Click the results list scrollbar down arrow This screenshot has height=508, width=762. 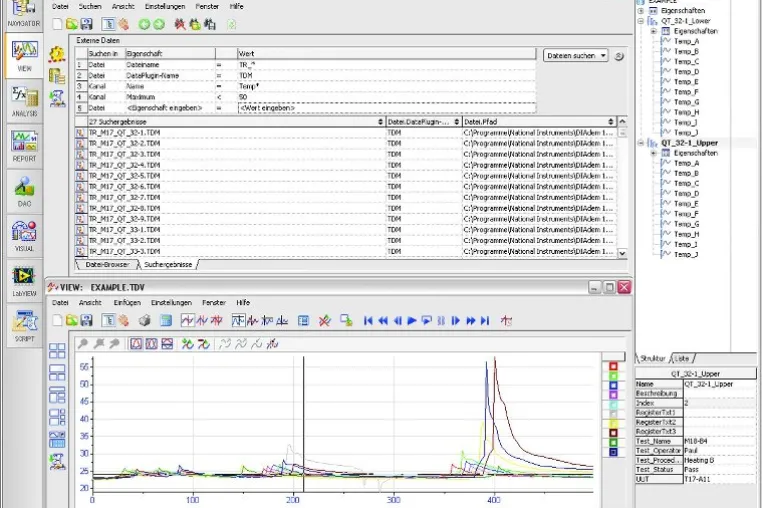point(622,253)
